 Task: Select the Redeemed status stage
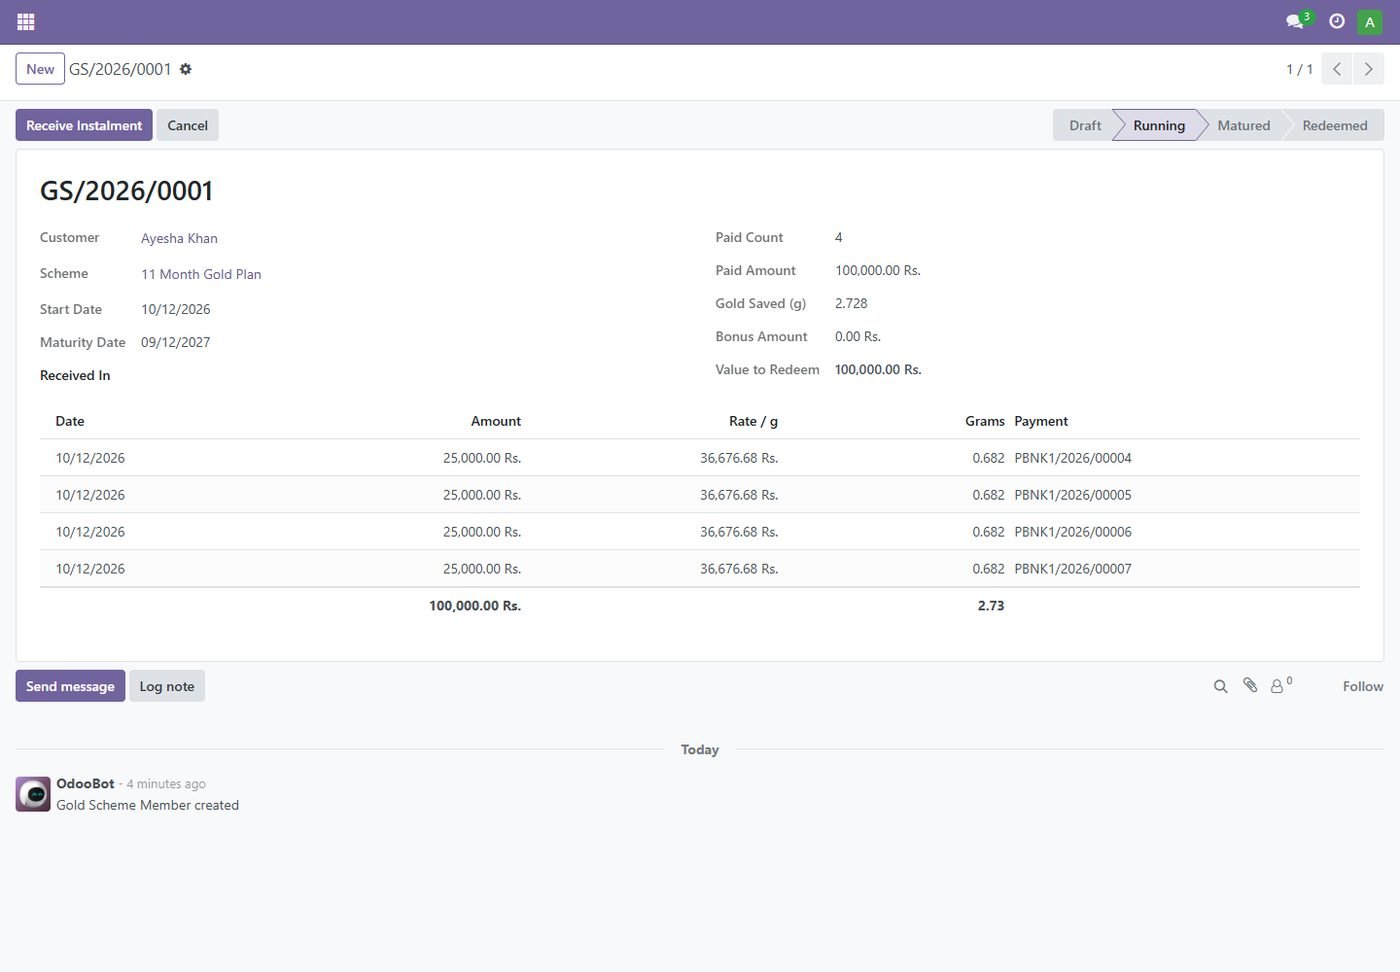click(x=1334, y=125)
